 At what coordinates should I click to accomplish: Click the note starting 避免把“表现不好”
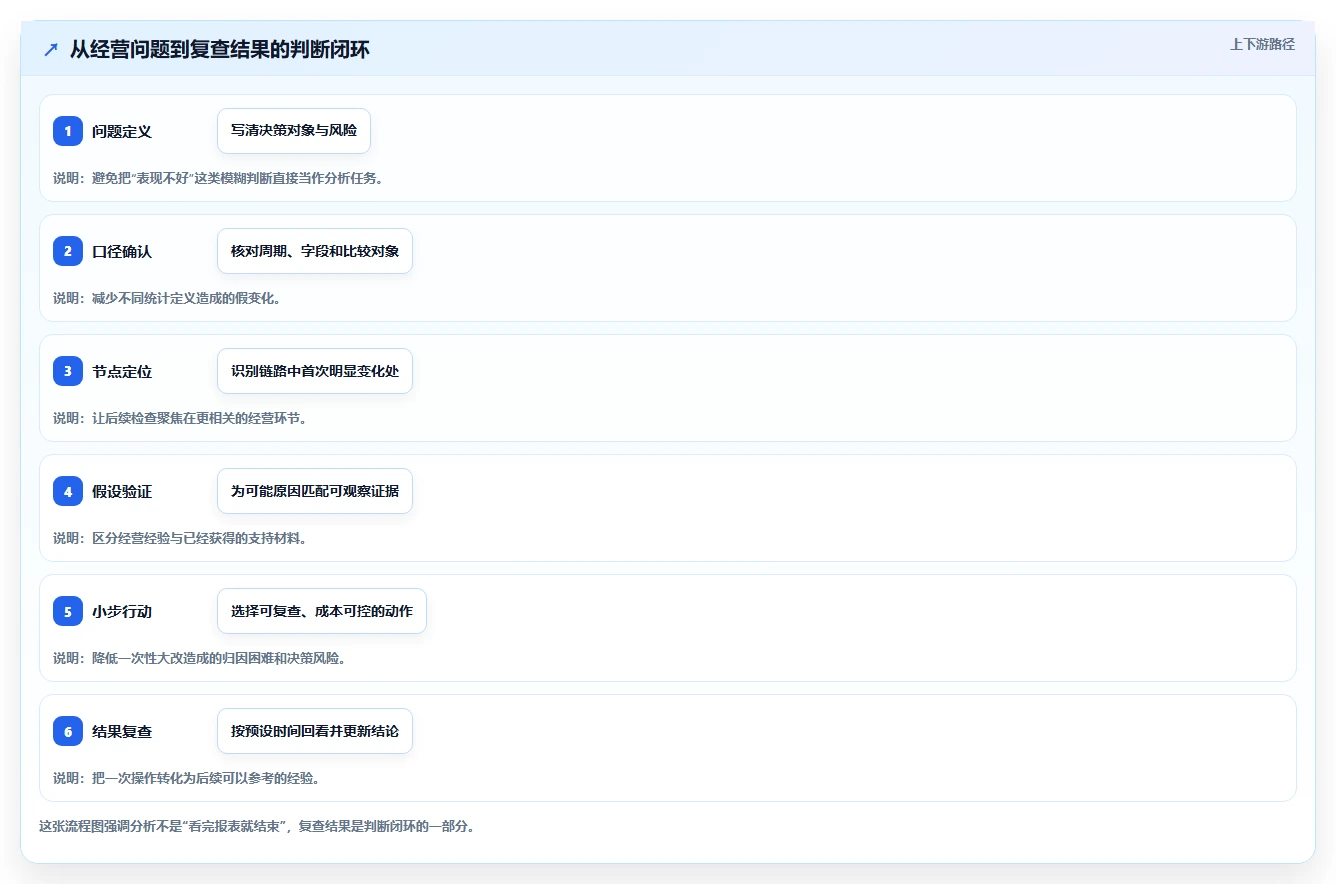pyautogui.click(x=218, y=178)
